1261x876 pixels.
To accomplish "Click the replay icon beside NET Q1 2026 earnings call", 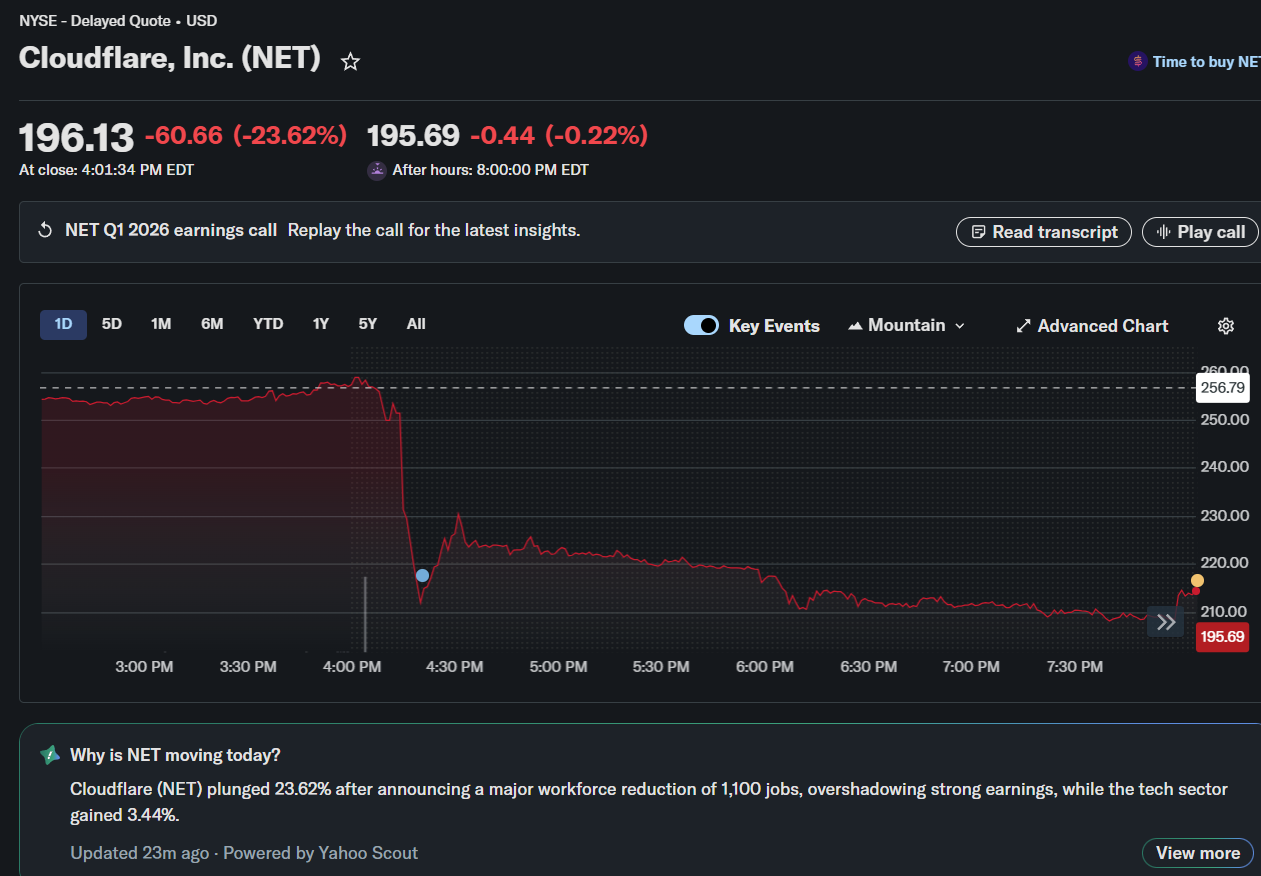I will coord(45,230).
